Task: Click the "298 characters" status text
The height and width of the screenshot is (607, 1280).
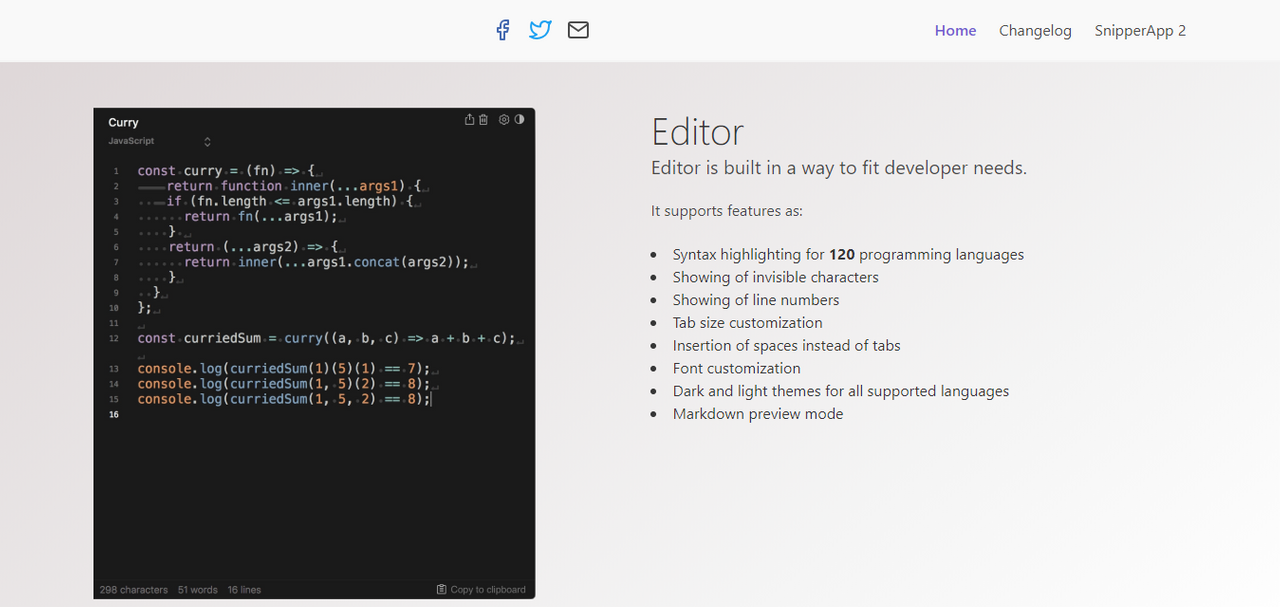Action: [134, 590]
